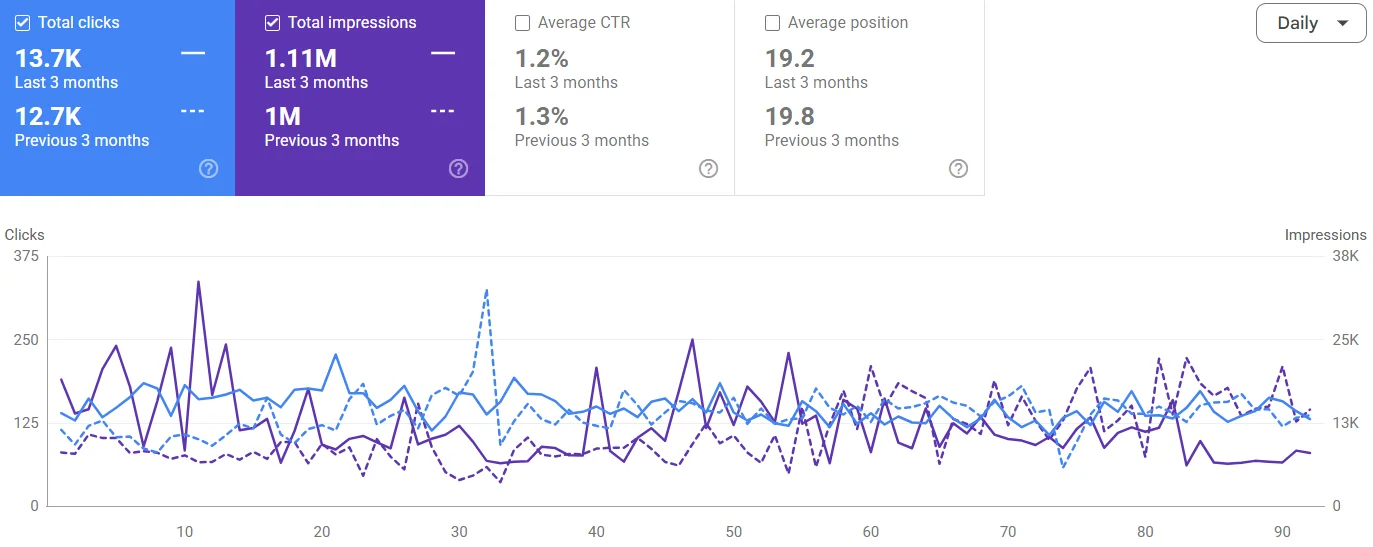The image size is (1373, 547).
Task: Open the Daily granularity dropdown
Action: (x=1311, y=23)
